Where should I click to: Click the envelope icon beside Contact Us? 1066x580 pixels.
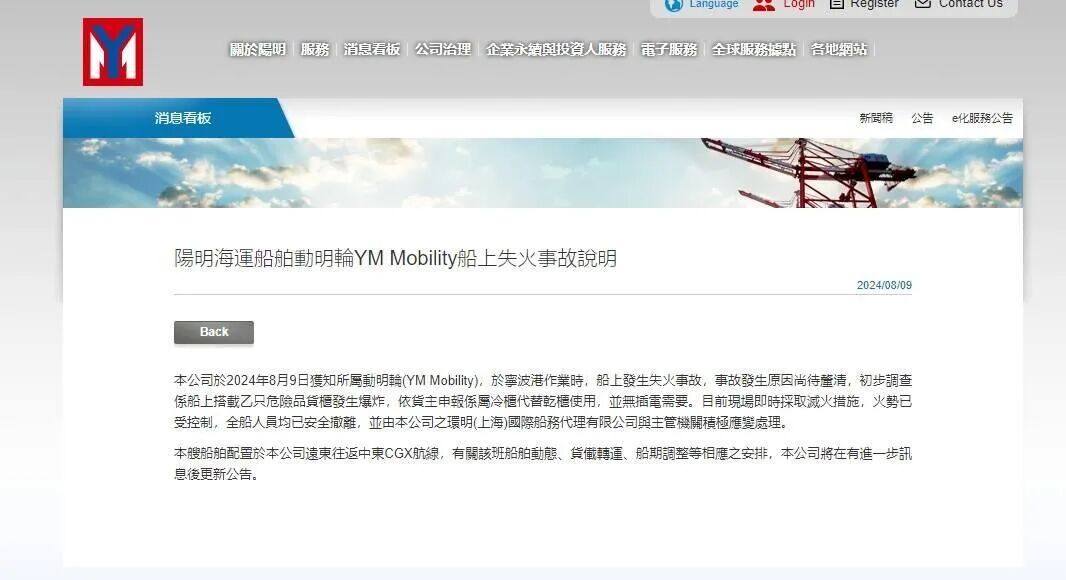[923, 4]
